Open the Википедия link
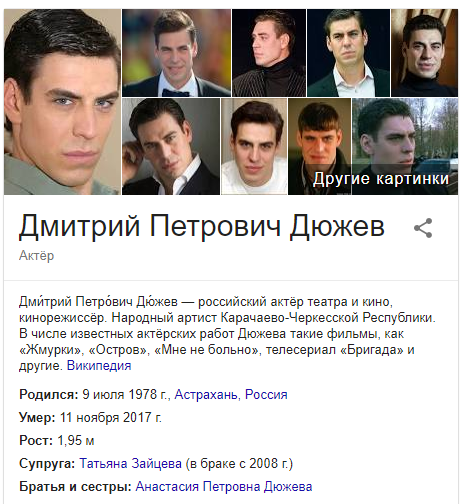This screenshot has width=463, height=504. point(99,366)
